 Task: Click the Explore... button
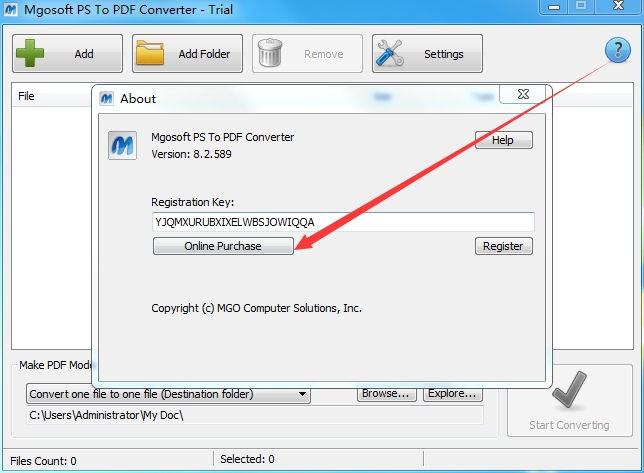452,393
